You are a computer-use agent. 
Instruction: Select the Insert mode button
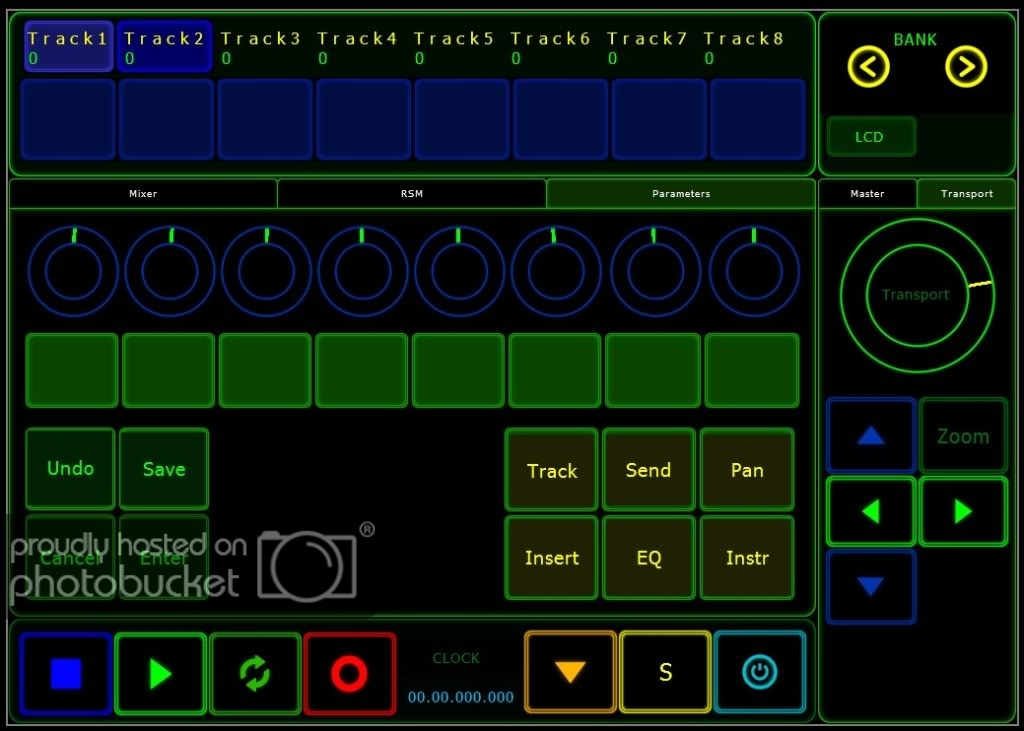(552, 558)
